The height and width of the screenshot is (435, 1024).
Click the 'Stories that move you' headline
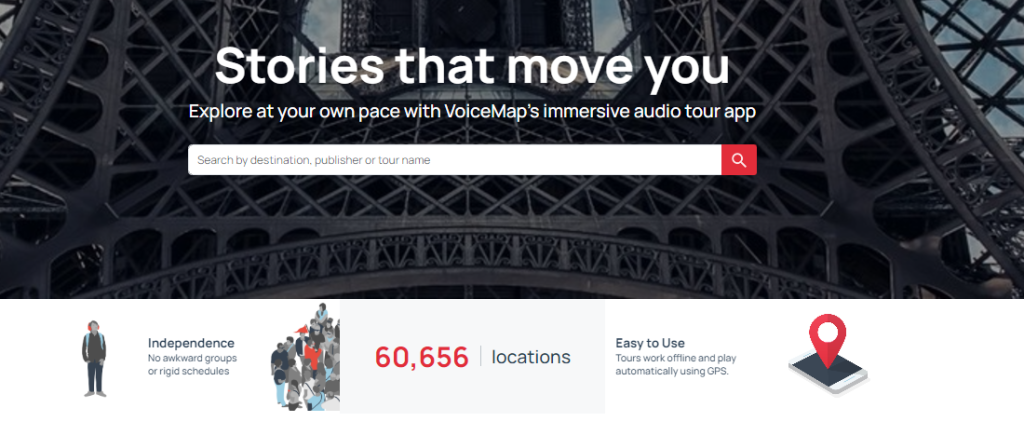click(x=472, y=66)
